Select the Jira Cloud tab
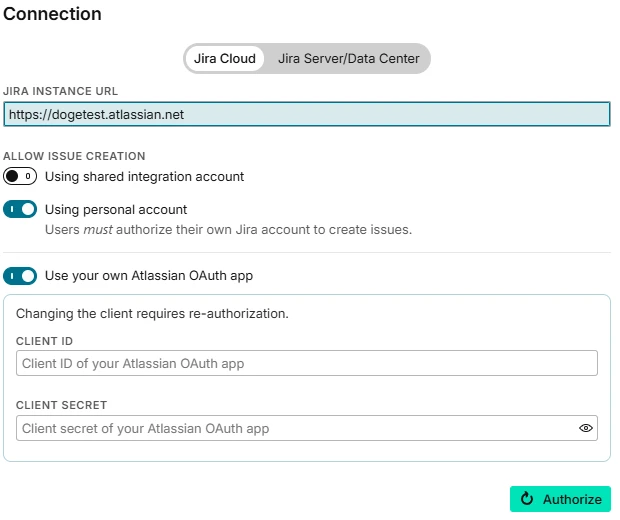Image resolution: width=620 pixels, height=520 pixels. point(225,59)
